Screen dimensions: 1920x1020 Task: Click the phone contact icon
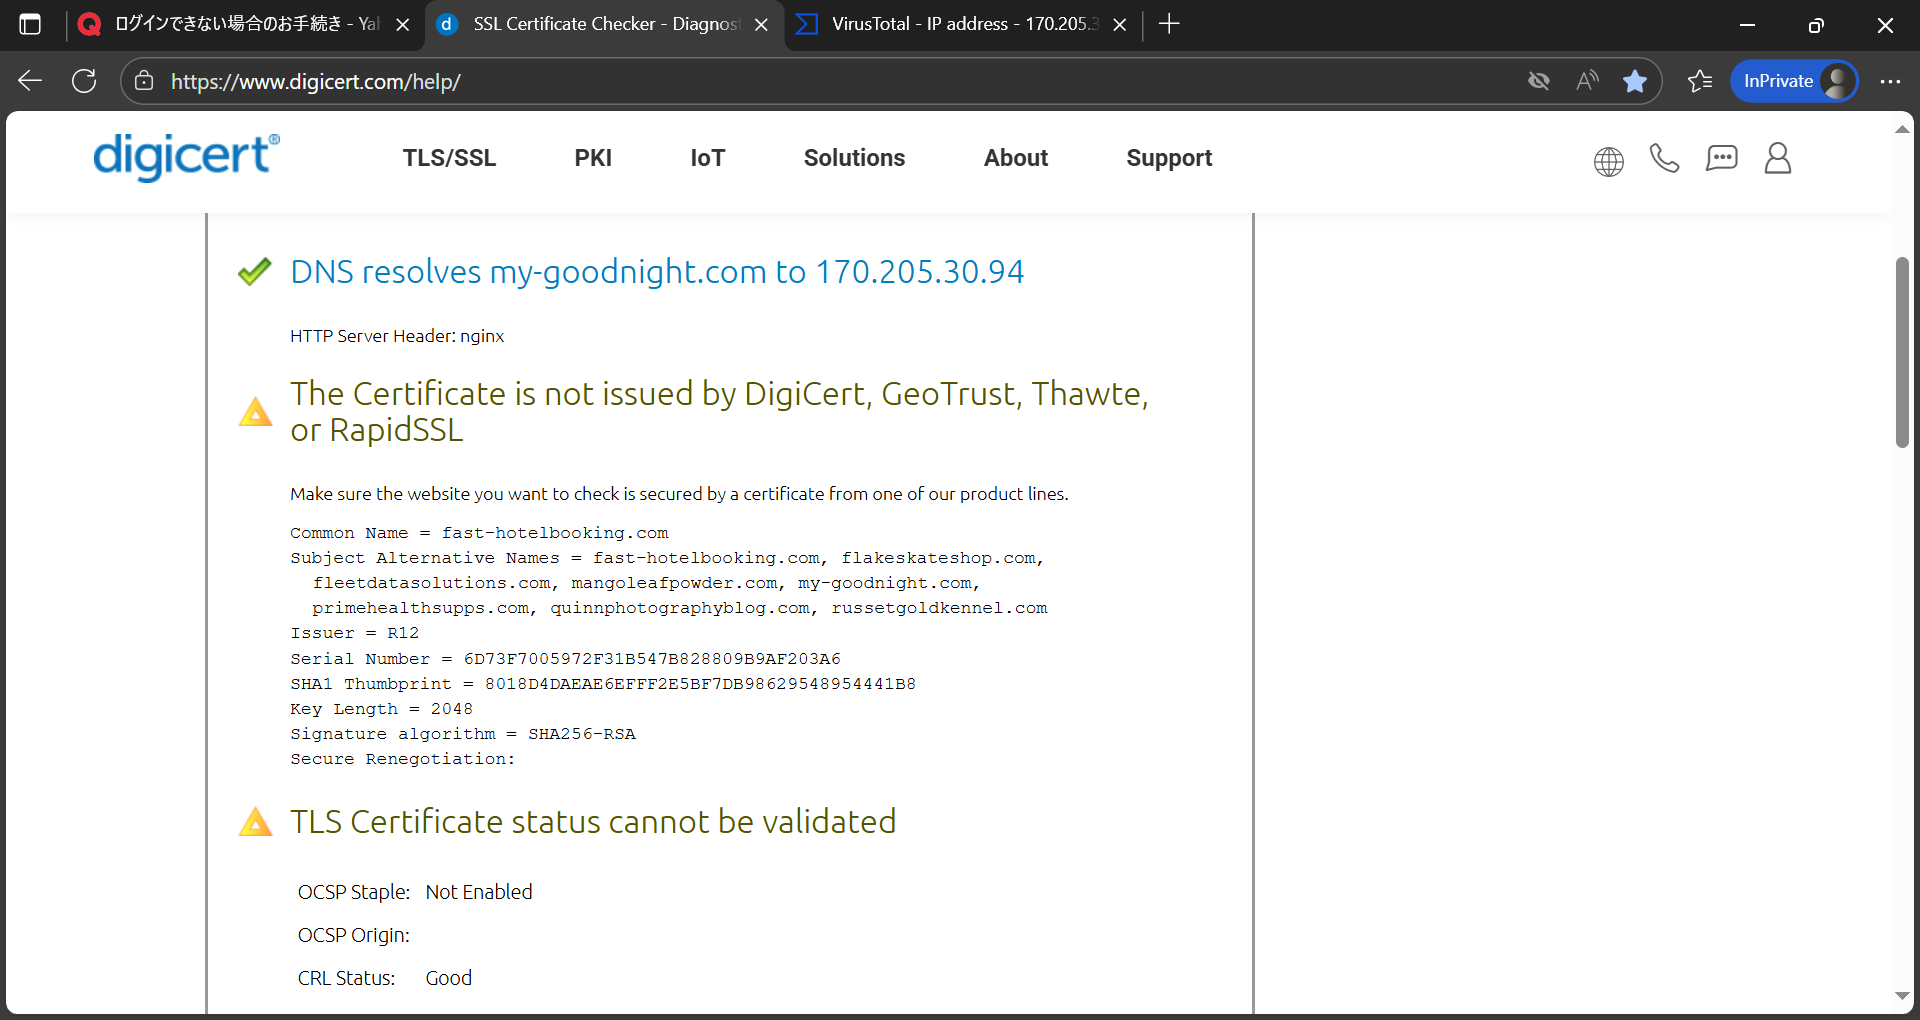(1664, 158)
